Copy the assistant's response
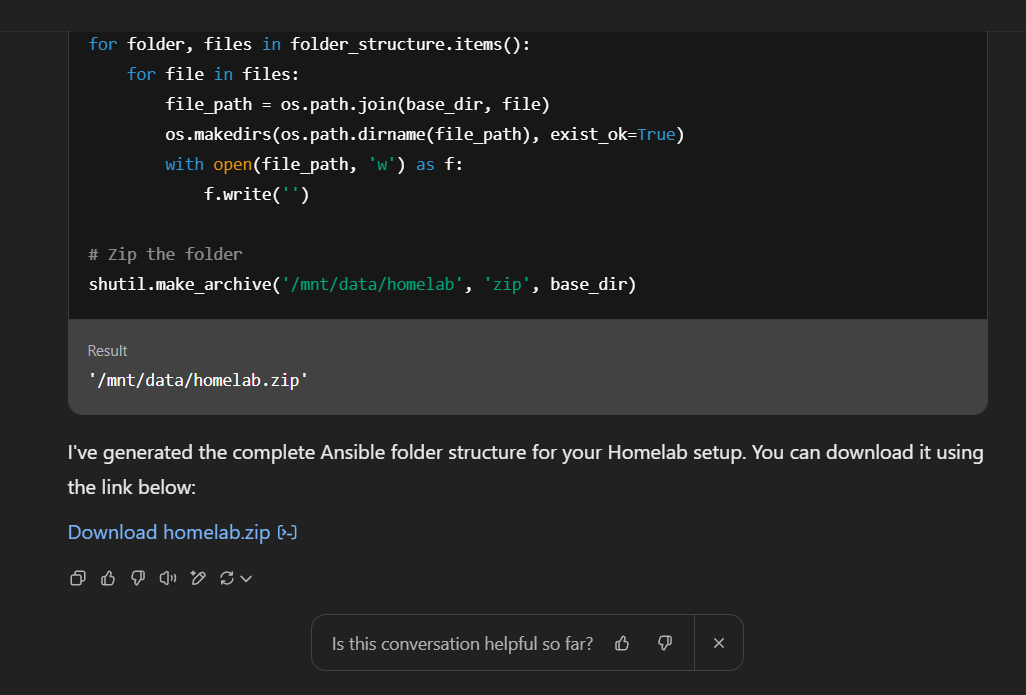 pos(78,578)
